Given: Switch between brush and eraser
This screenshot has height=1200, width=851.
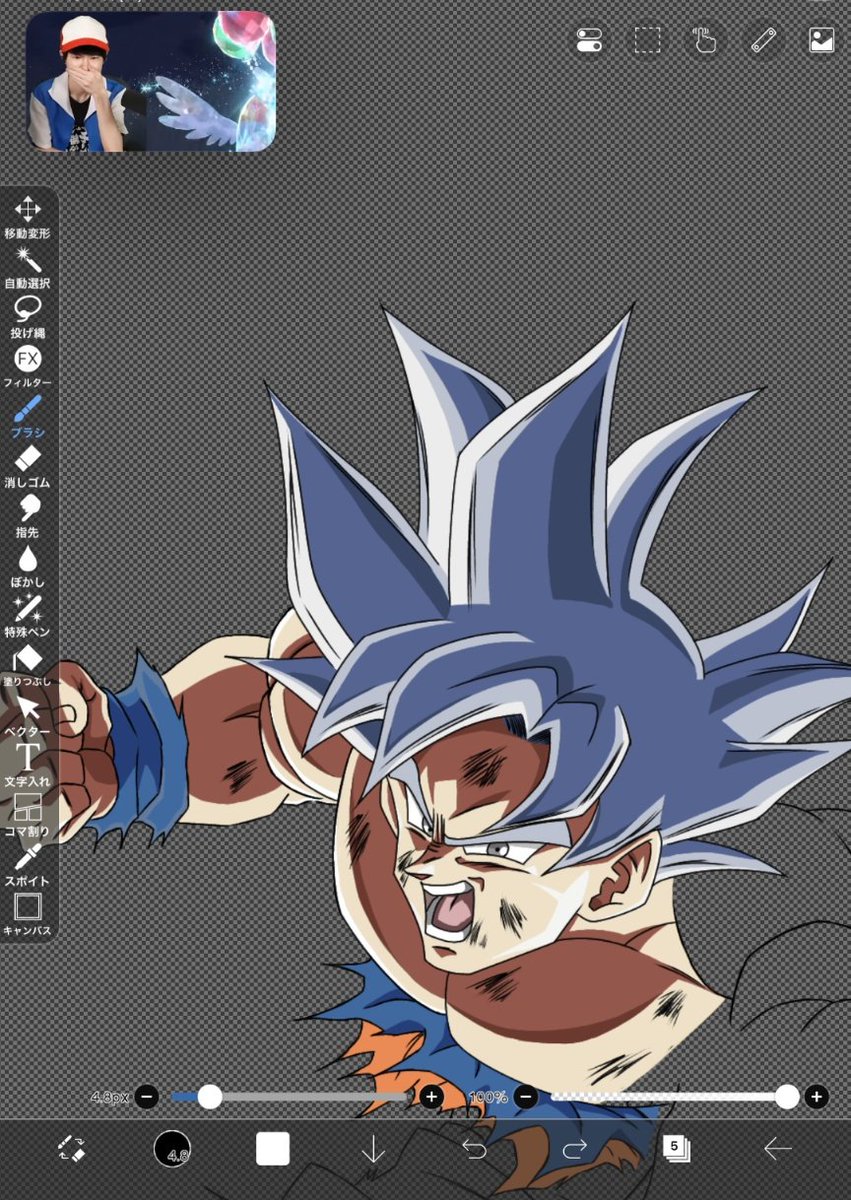Looking at the screenshot, I should 71,1148.
